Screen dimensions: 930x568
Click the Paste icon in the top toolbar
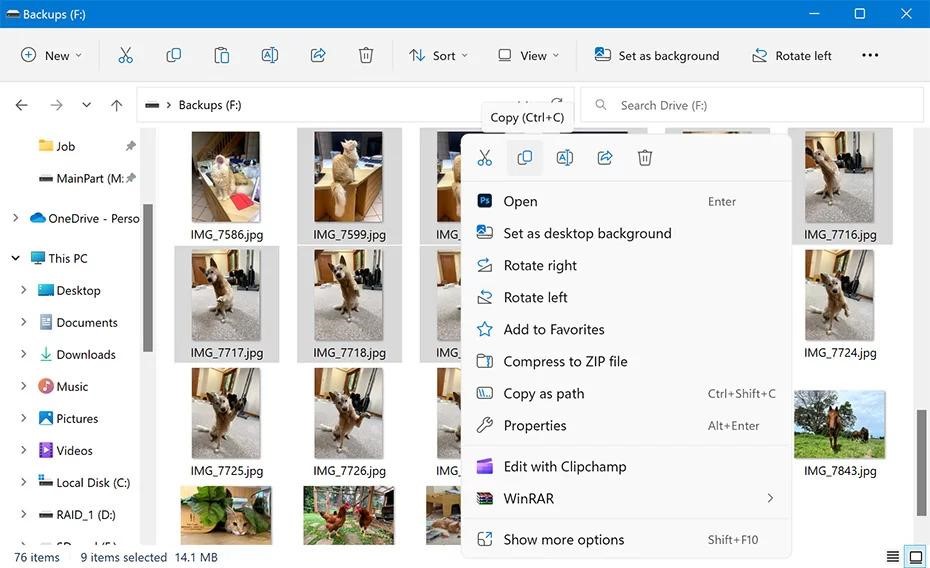click(x=221, y=56)
